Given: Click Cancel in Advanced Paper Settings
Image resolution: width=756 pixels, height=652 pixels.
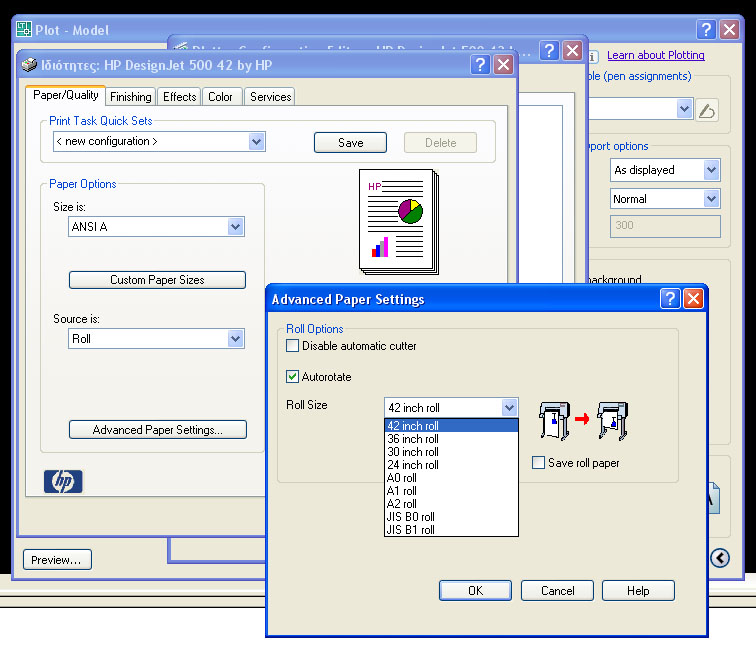Looking at the screenshot, I should tap(557, 591).
